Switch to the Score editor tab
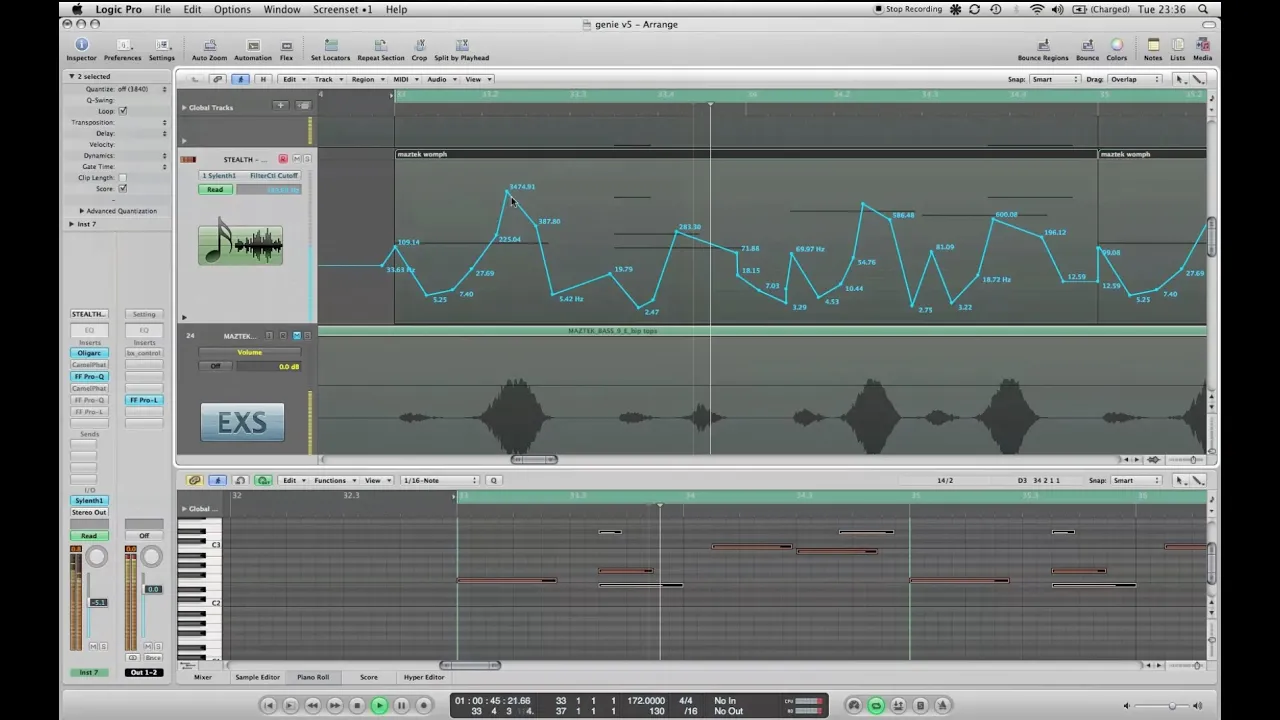The image size is (1280, 720). click(x=369, y=677)
